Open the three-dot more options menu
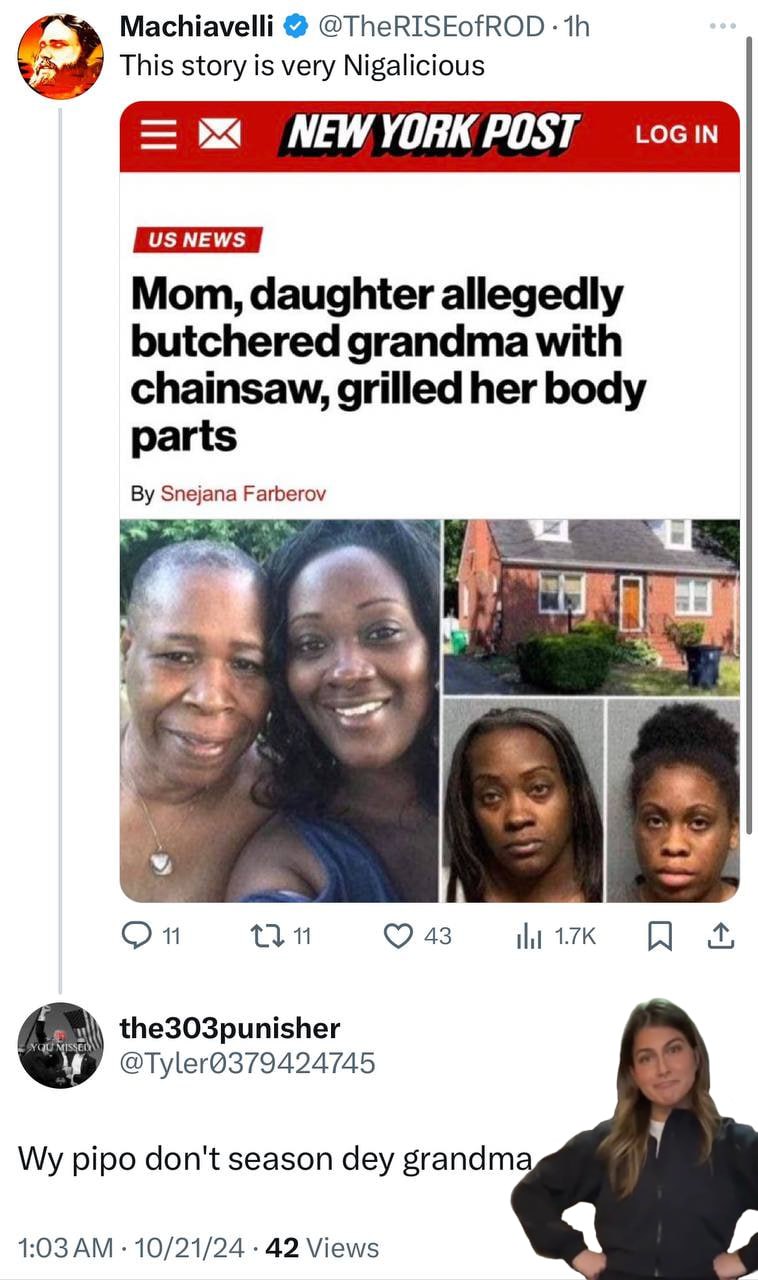Image resolution: width=758 pixels, height=1280 pixels. (x=722, y=25)
